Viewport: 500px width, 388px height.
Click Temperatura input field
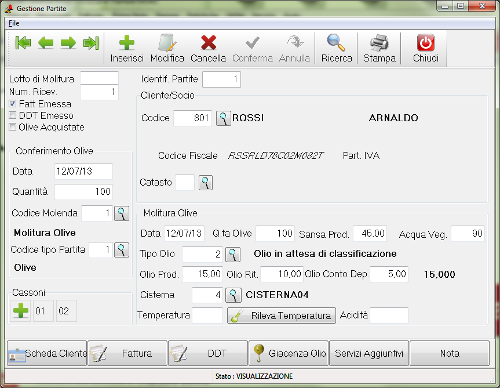pos(207,315)
